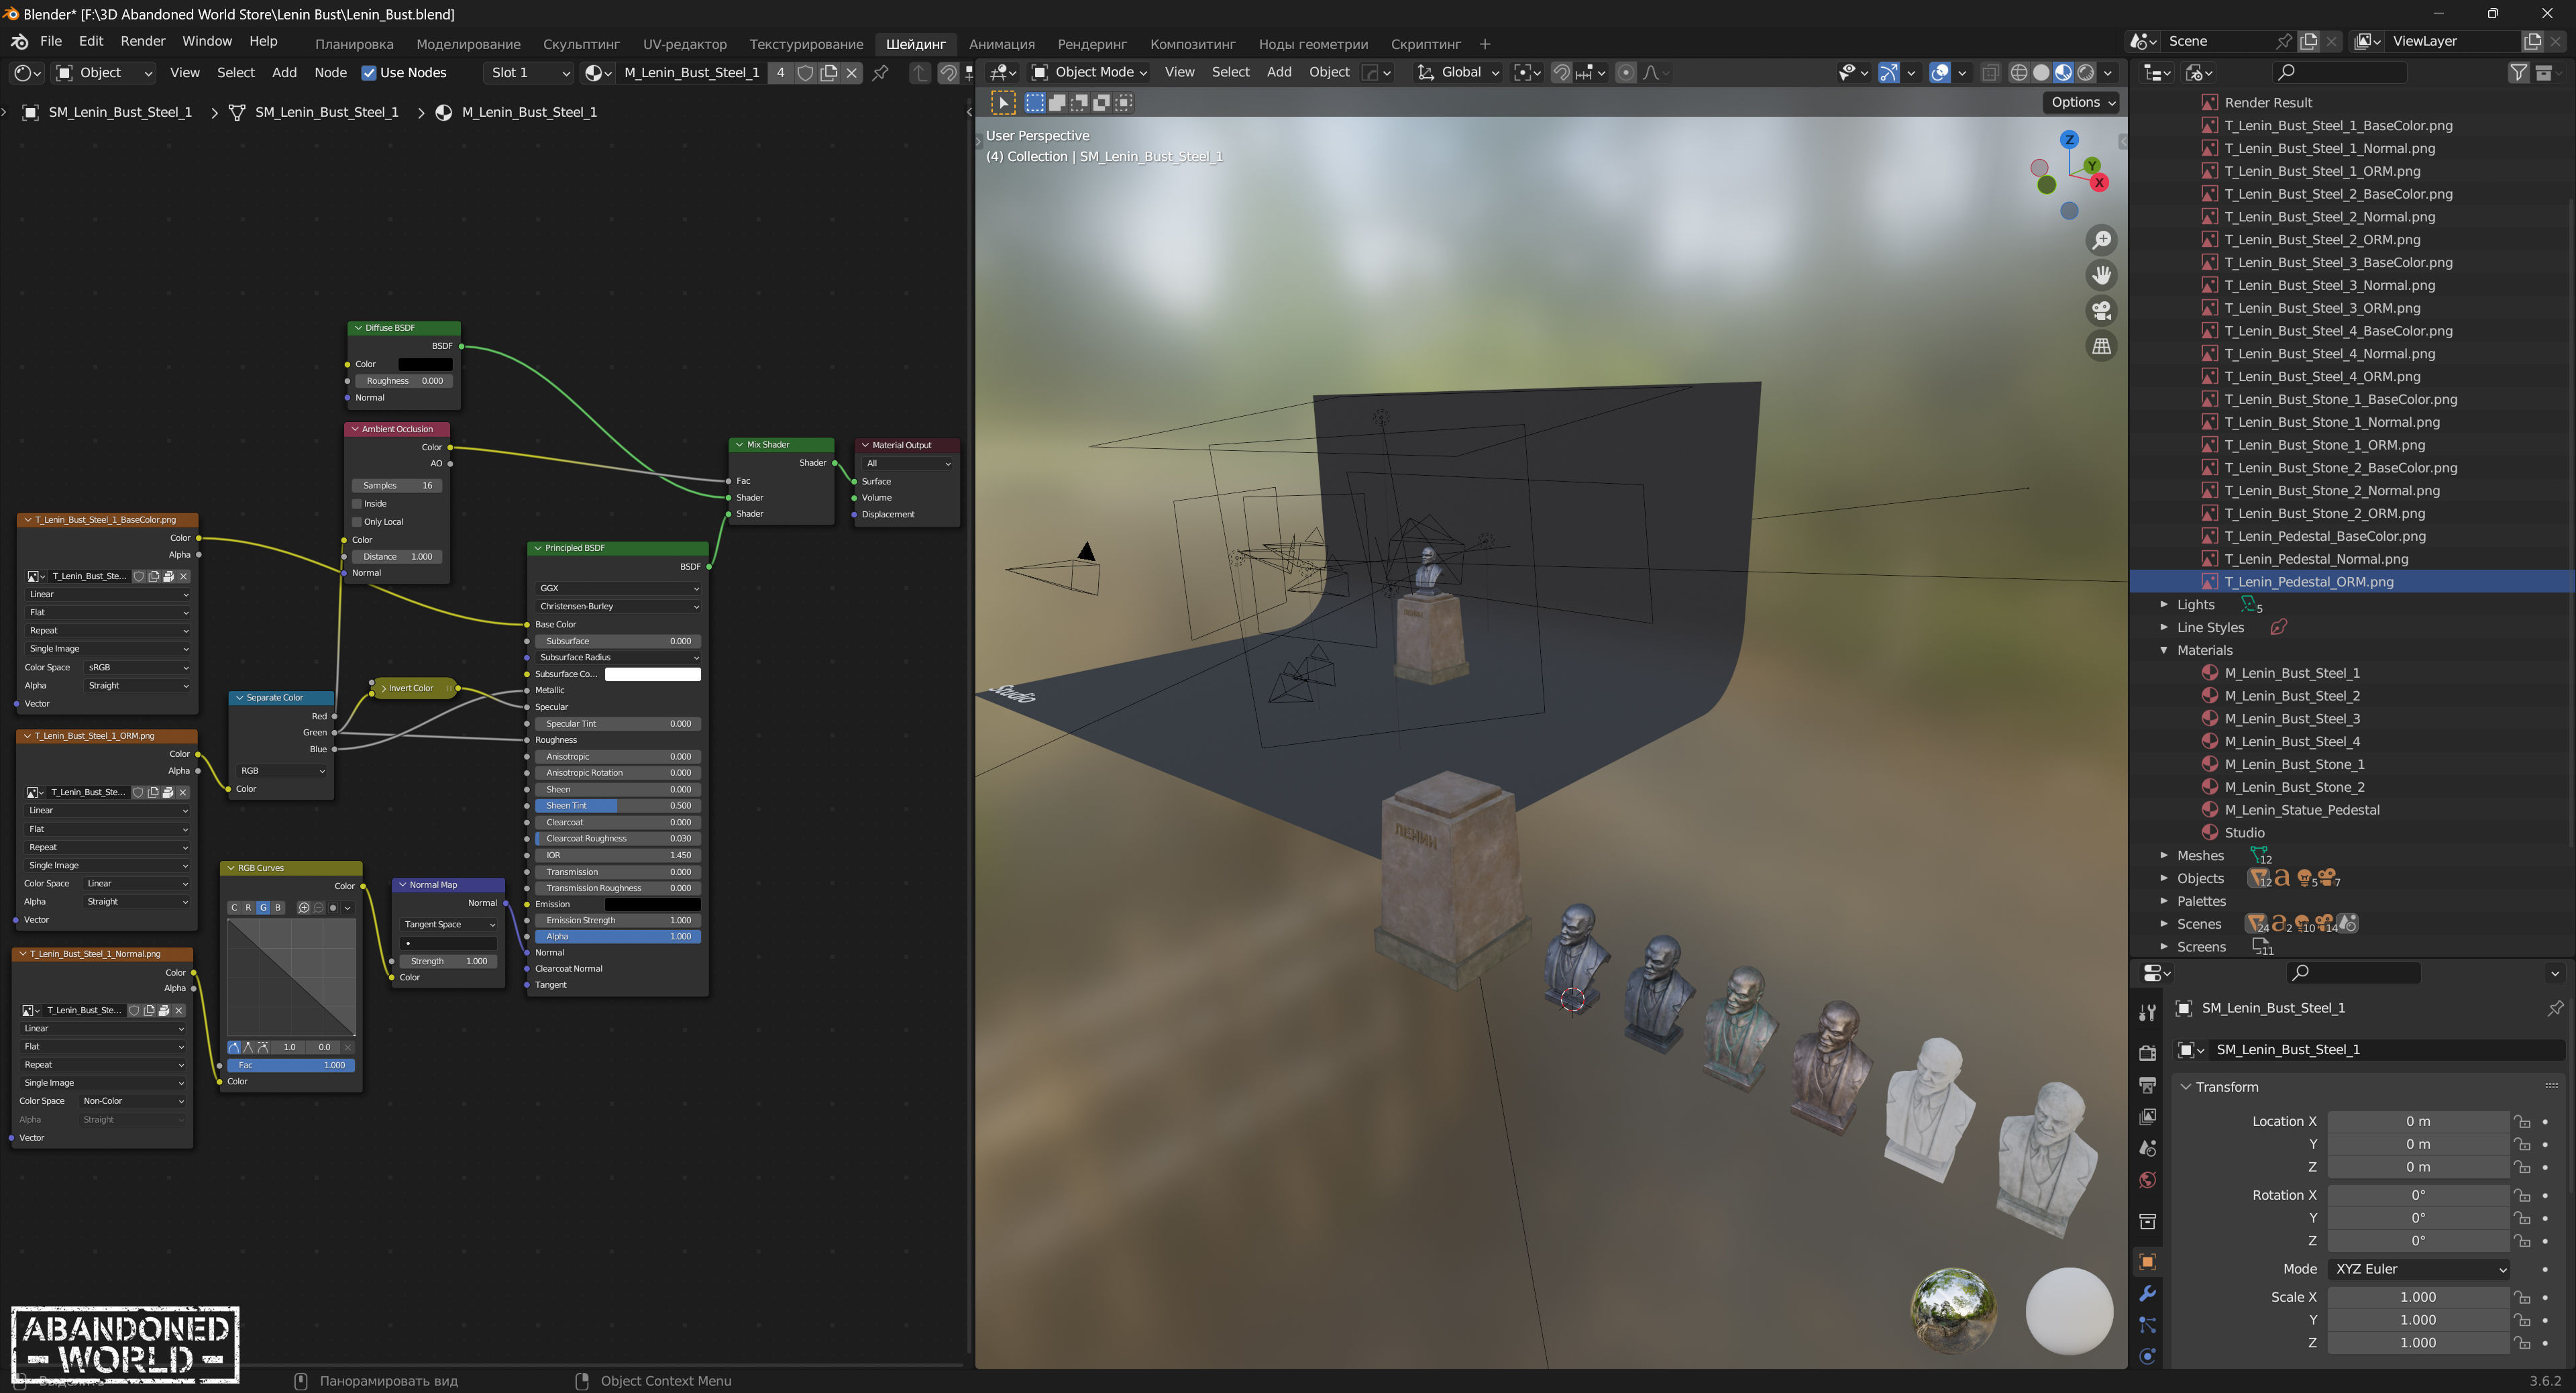Open the Render menu

click(x=142, y=41)
